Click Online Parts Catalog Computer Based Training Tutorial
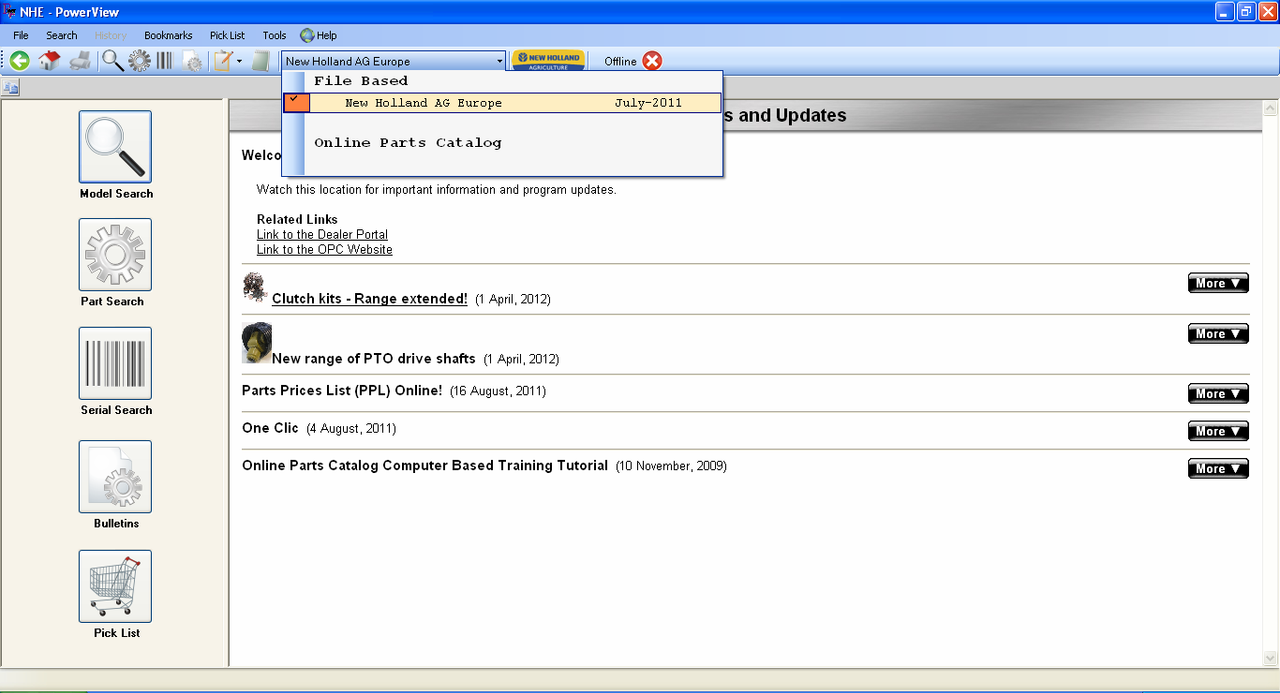1280x693 pixels. pos(425,465)
